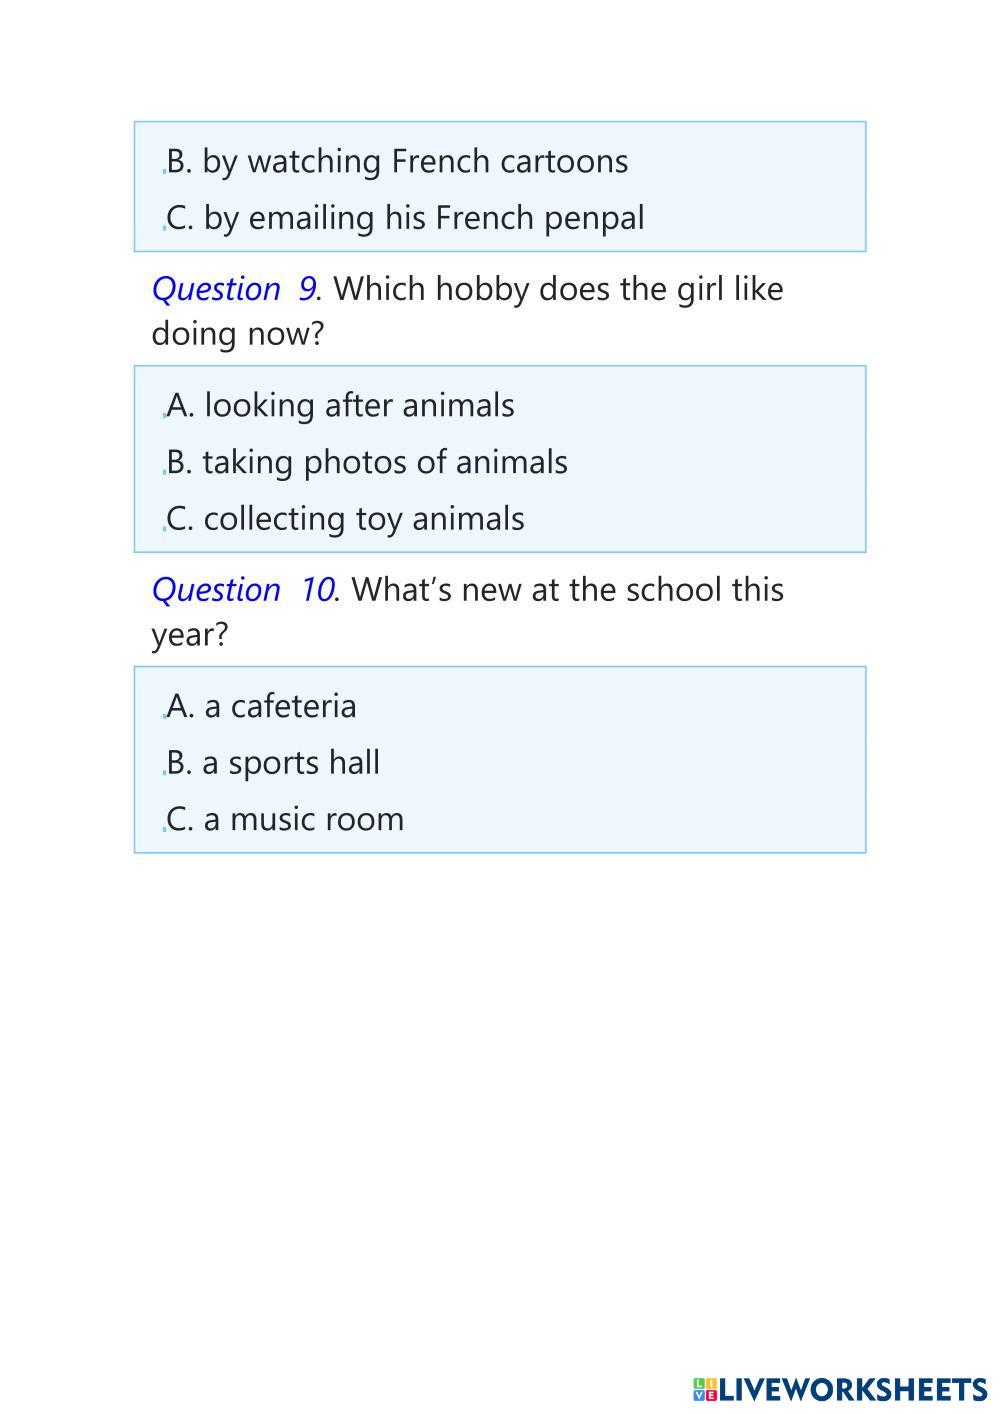Choose option 'C. by emailing his French penpal'

click(405, 218)
